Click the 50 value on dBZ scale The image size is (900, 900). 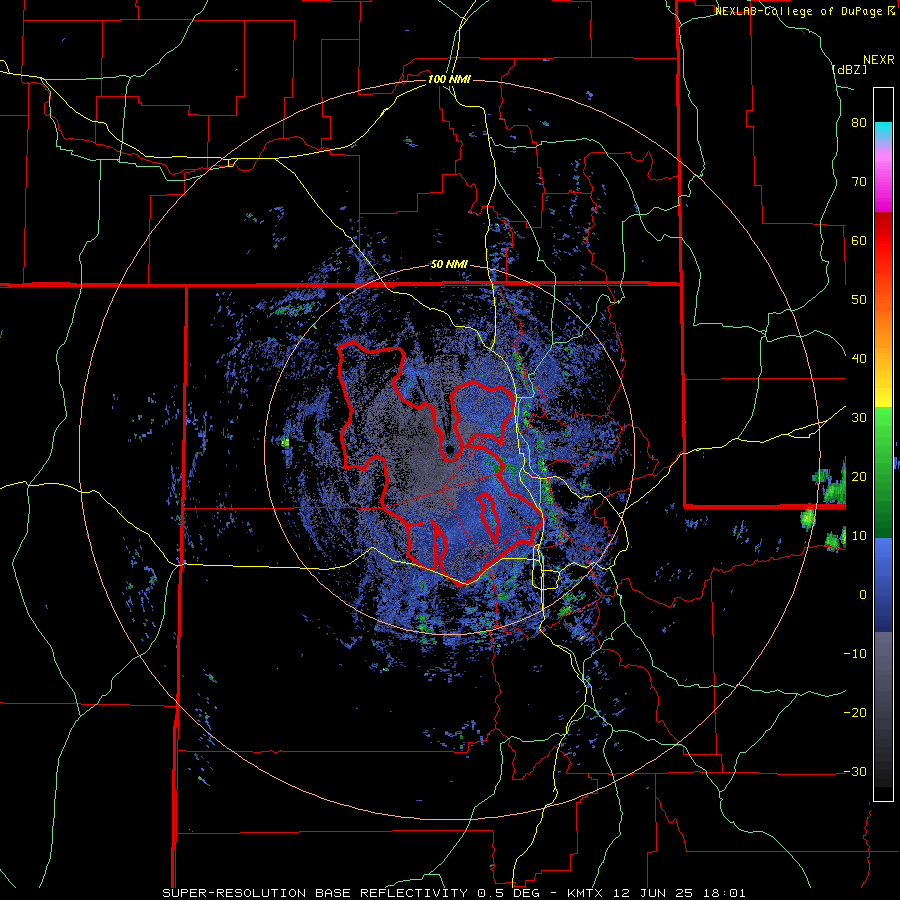coord(859,300)
